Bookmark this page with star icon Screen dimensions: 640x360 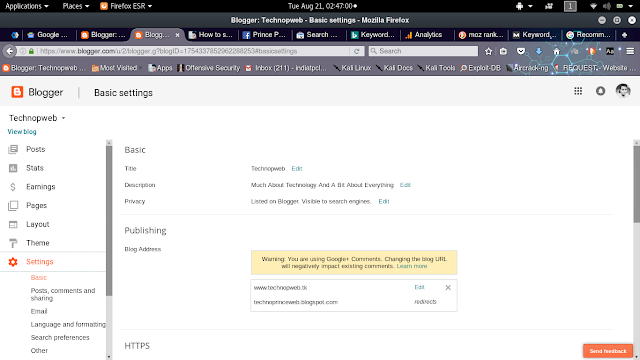(489, 51)
